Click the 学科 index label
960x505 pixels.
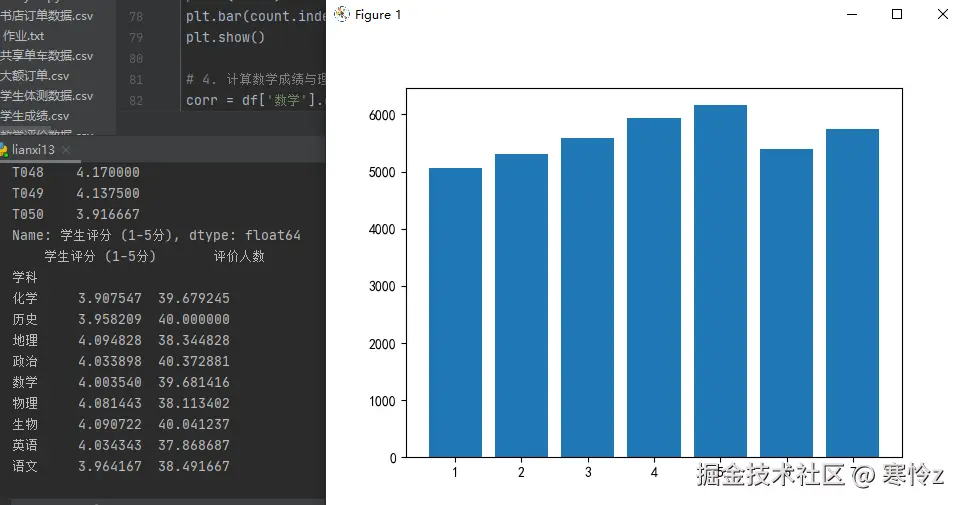(x=24, y=277)
